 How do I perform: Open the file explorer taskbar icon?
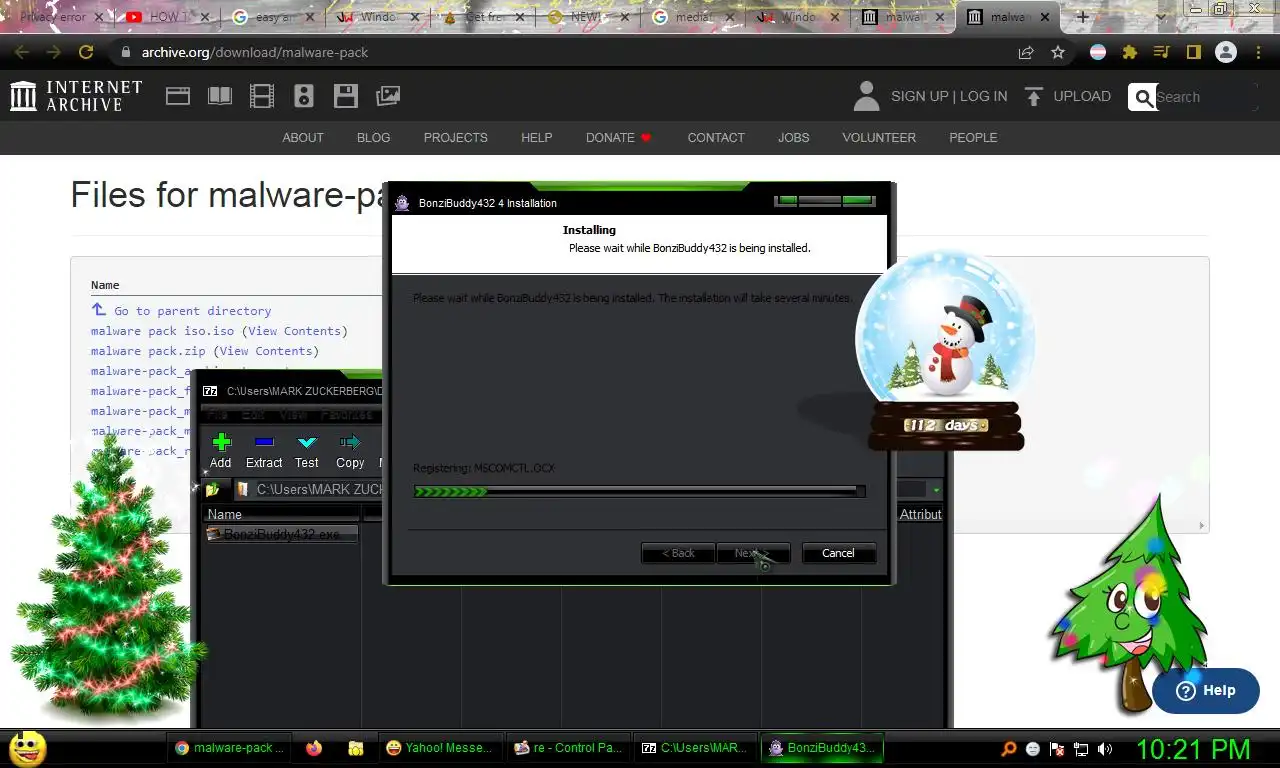(x=355, y=747)
